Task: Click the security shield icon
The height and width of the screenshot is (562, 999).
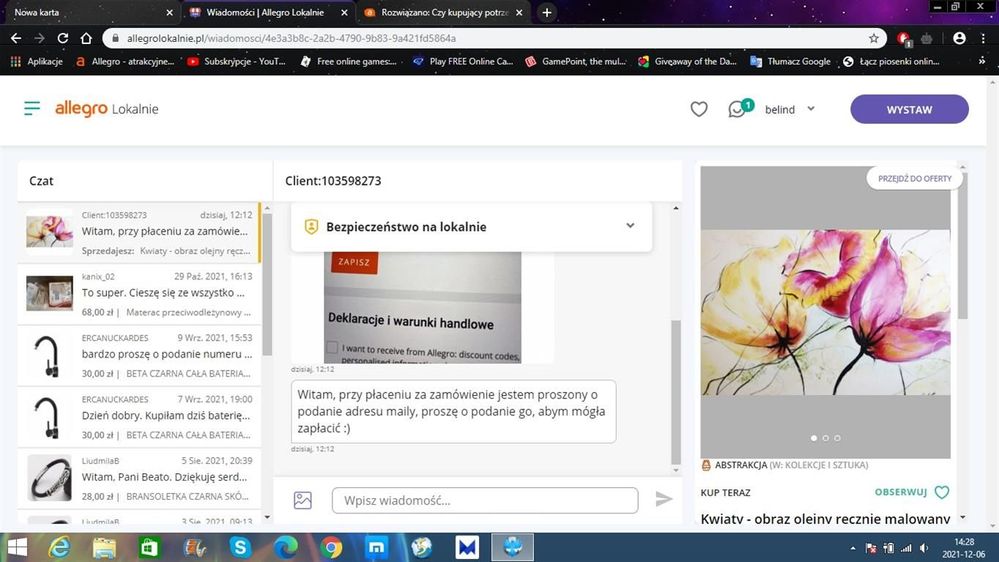Action: [311, 226]
